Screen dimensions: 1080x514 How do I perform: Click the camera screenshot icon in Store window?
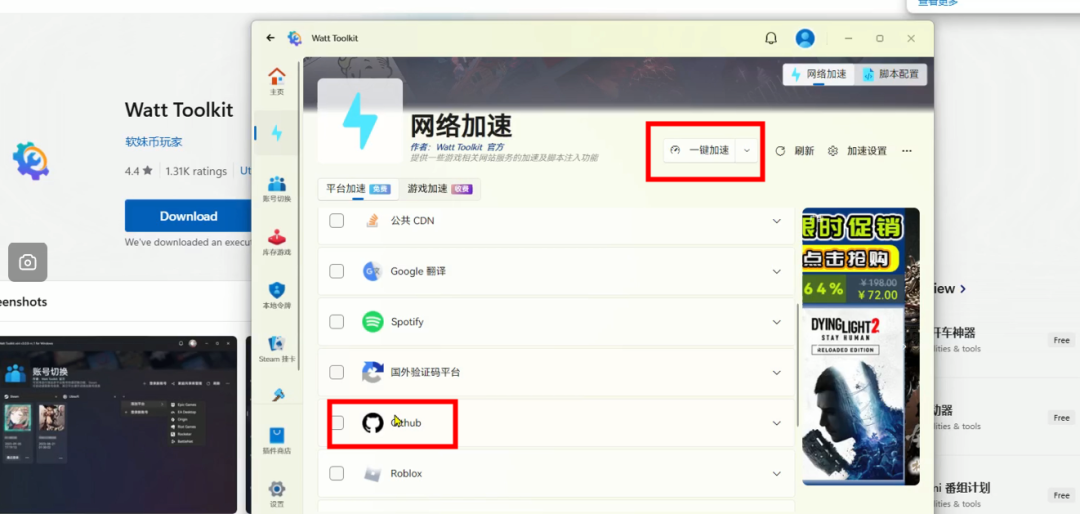[28, 262]
